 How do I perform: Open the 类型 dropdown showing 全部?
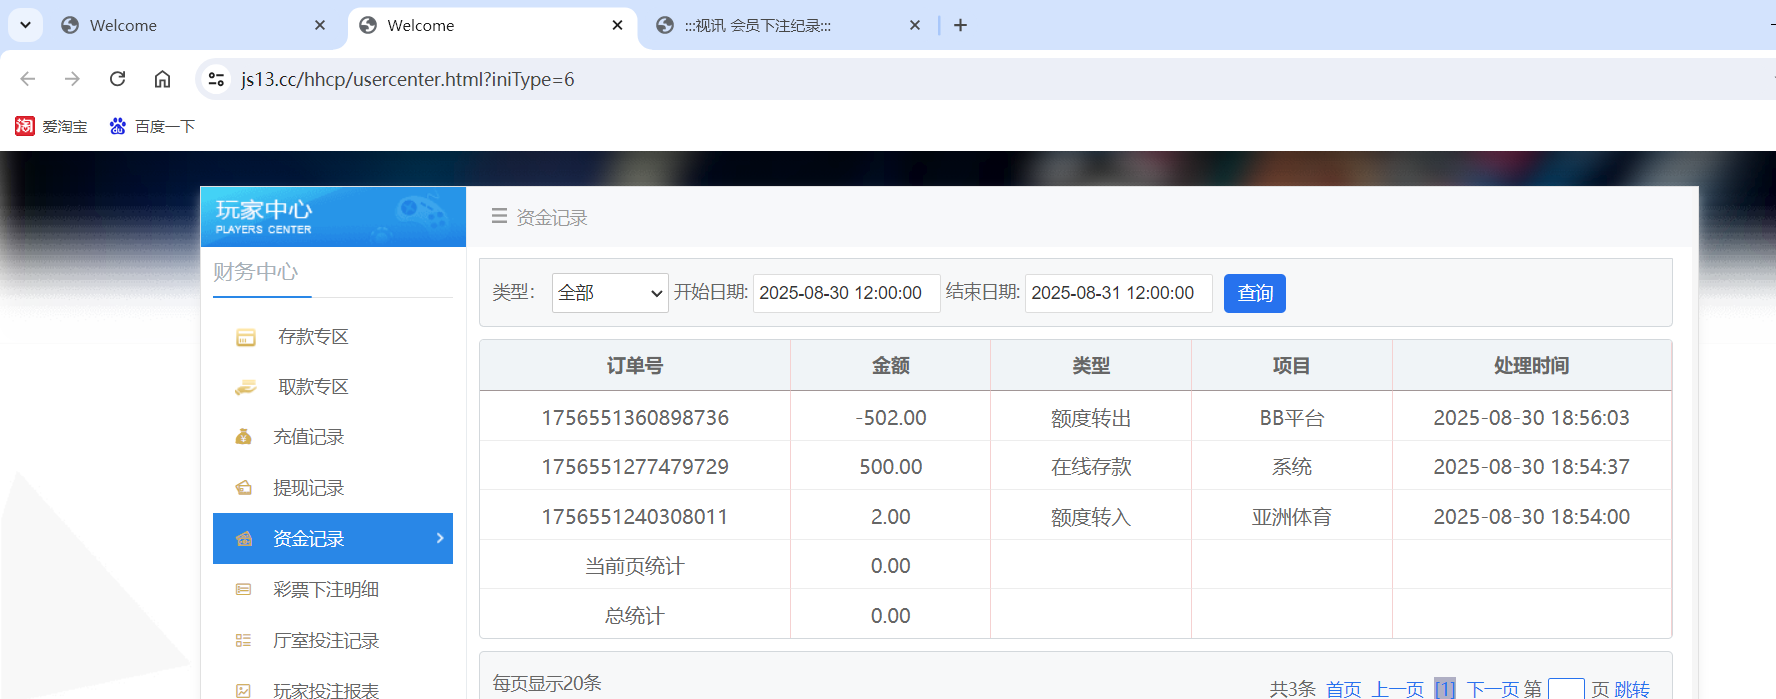(x=609, y=293)
